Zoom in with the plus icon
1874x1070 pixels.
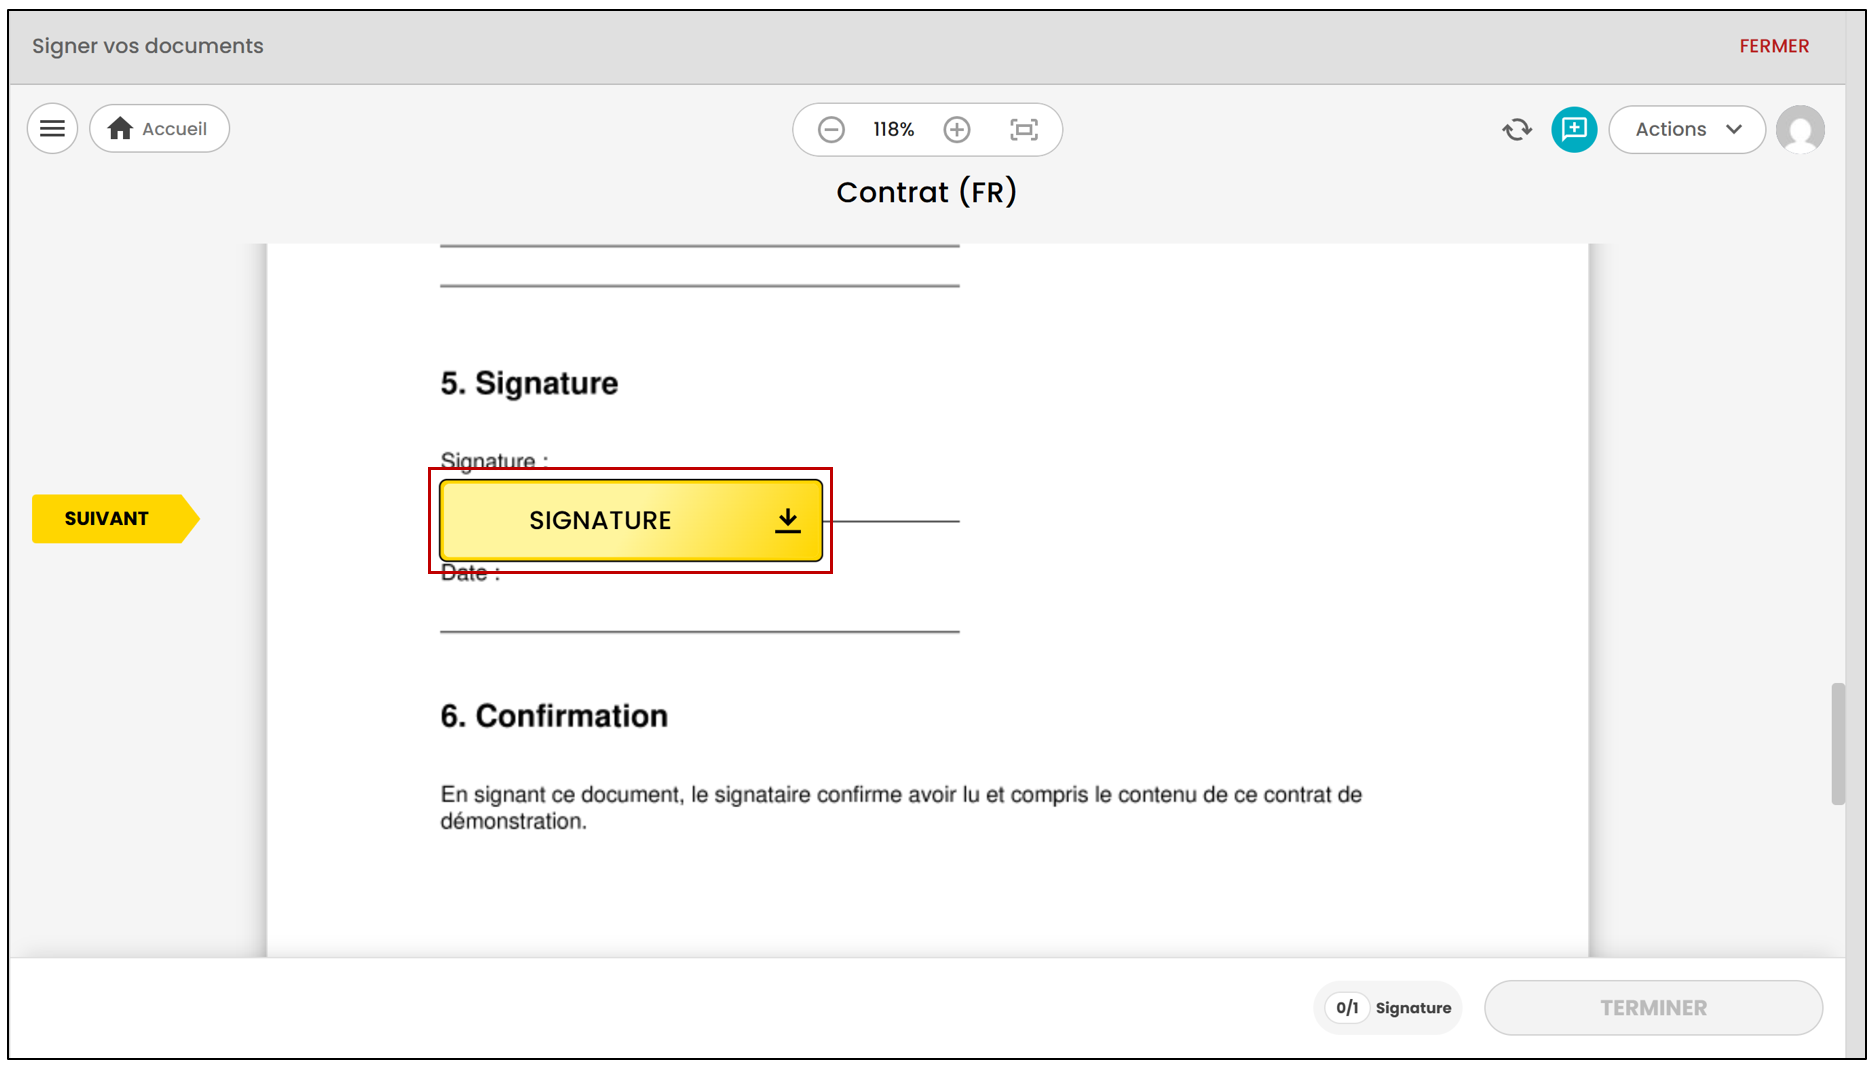[957, 130]
